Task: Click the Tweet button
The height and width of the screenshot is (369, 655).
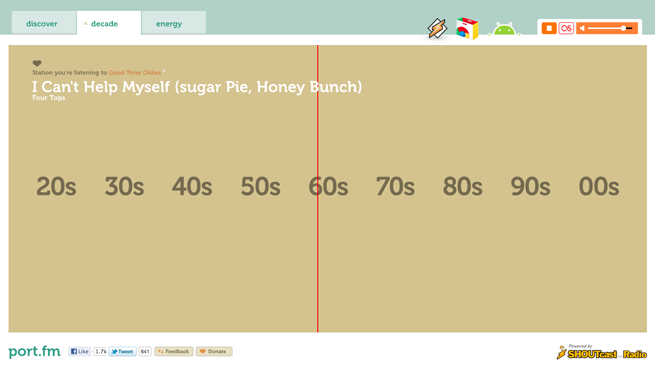Action: click(x=122, y=351)
